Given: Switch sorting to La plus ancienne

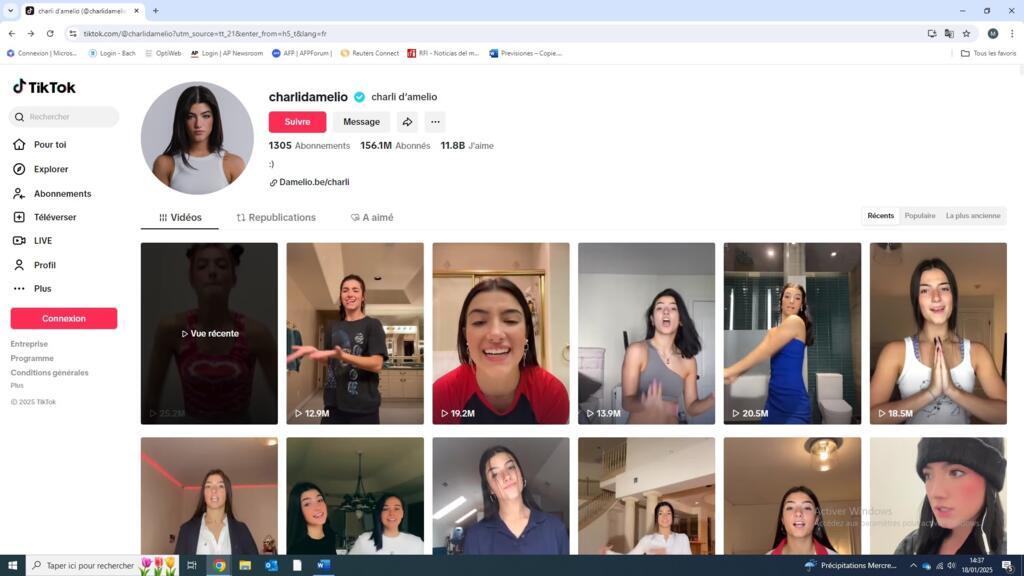Looking at the screenshot, I should [x=971, y=215].
